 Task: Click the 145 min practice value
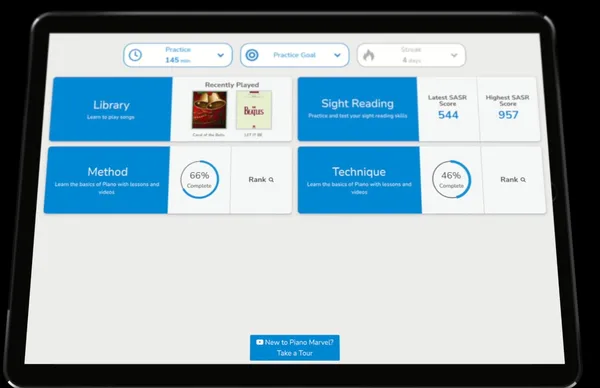[x=178, y=60]
